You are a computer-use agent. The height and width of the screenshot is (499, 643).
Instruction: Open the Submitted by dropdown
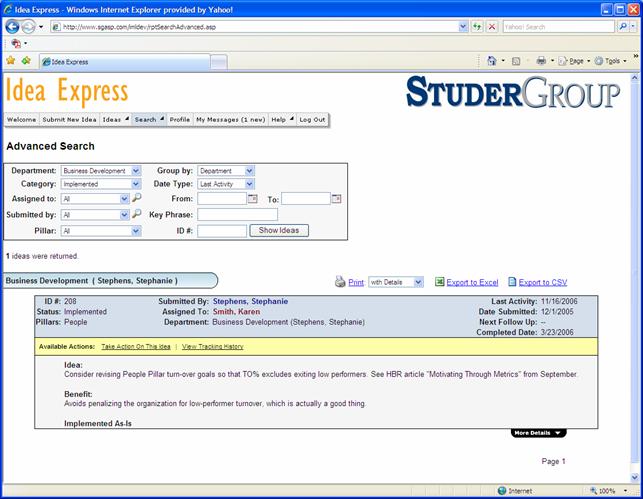pos(95,215)
